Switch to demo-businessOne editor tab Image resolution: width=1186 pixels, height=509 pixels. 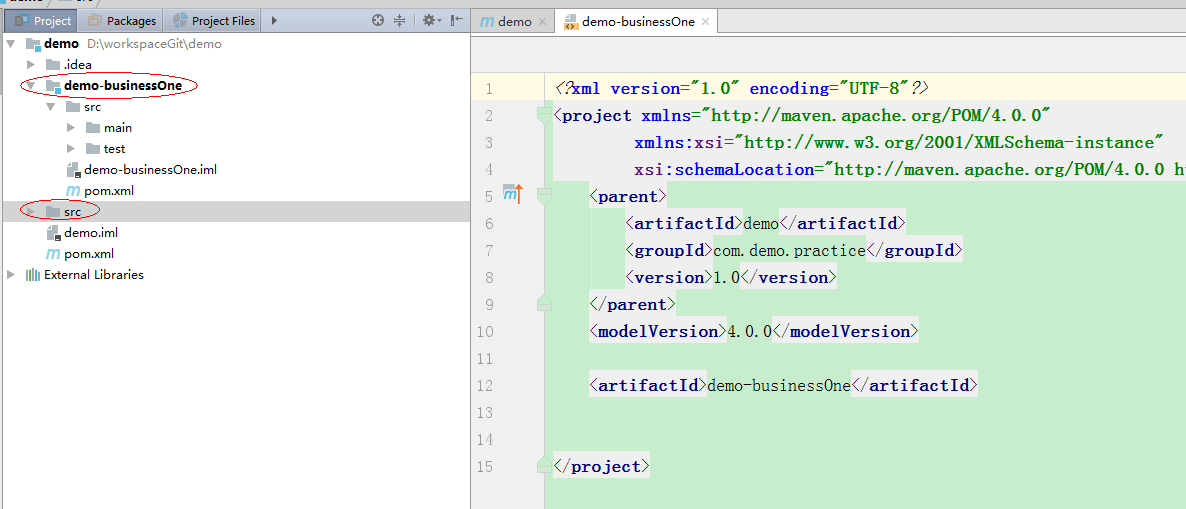click(638, 22)
